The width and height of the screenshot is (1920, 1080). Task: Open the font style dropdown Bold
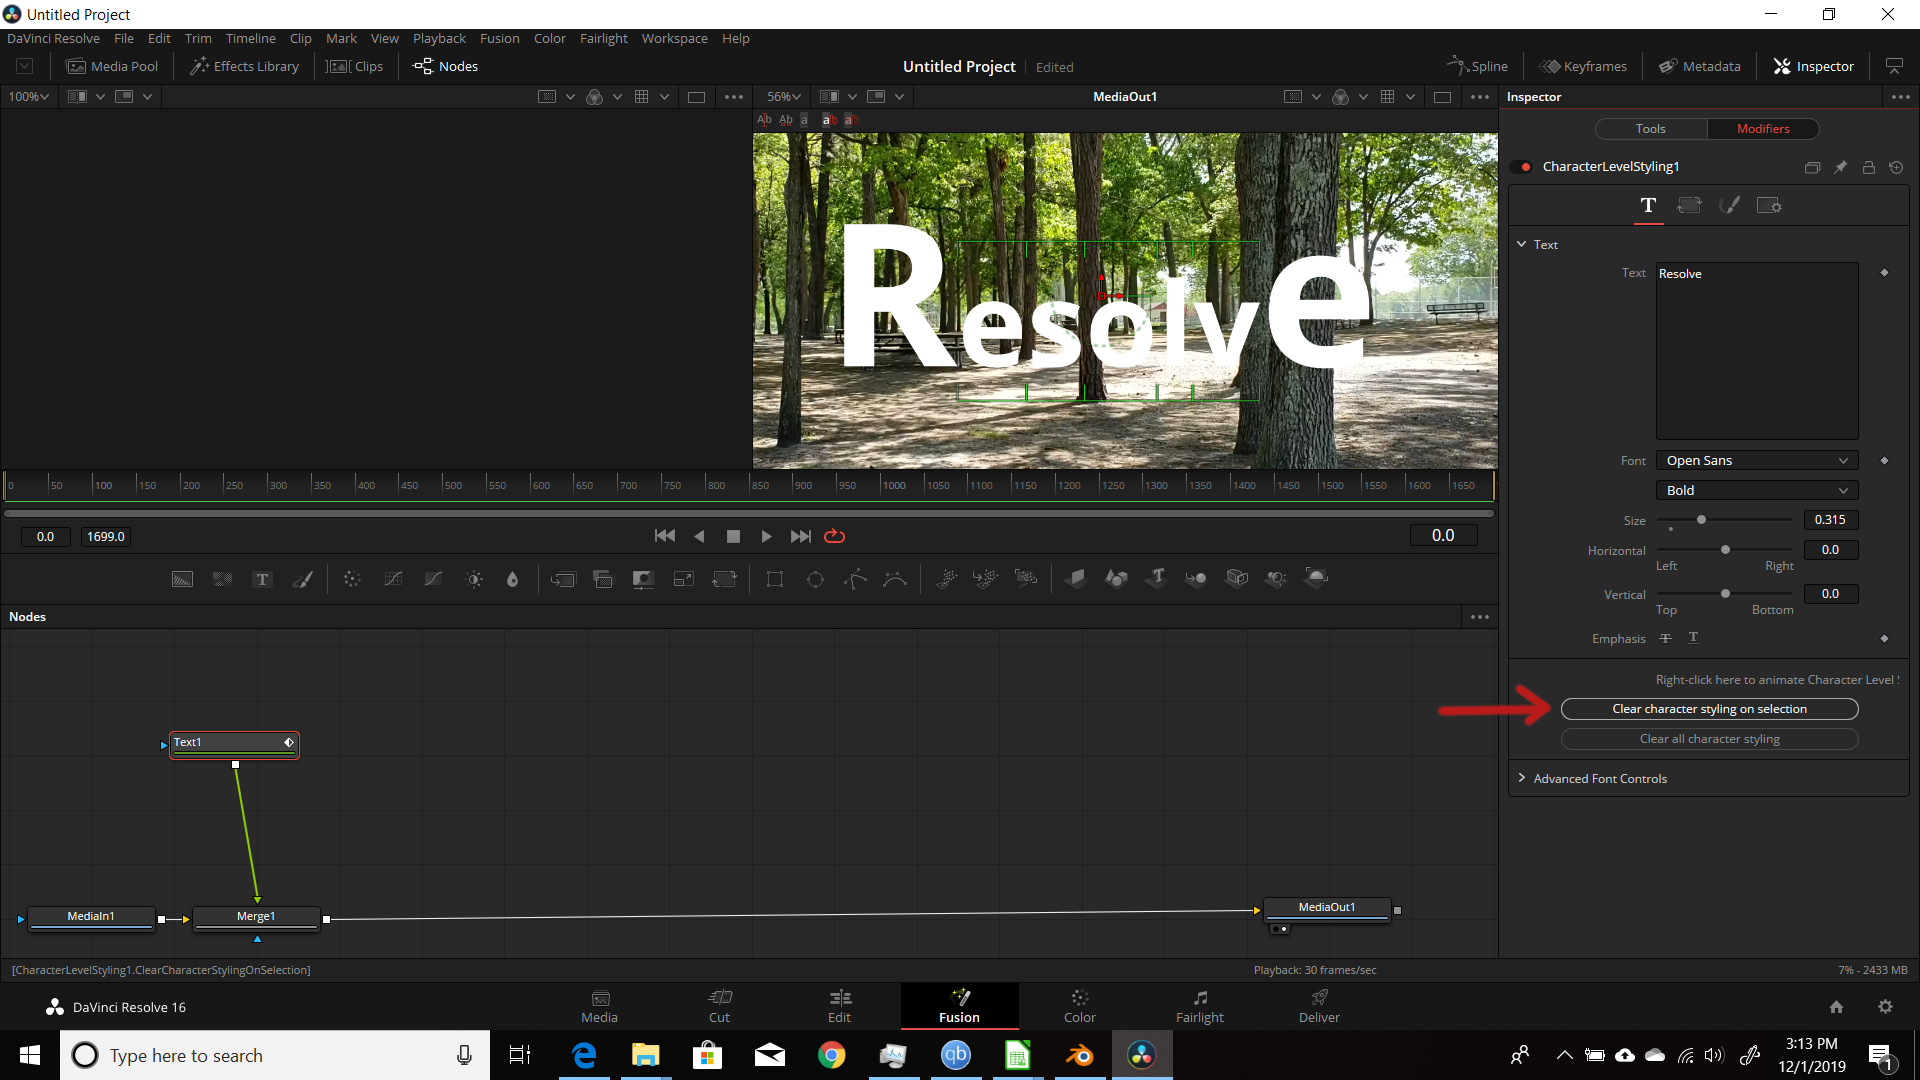1757,490
